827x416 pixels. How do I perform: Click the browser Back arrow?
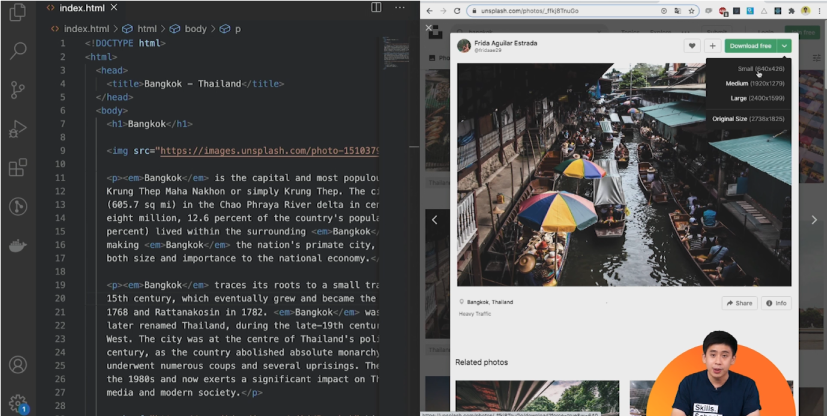coord(429,11)
